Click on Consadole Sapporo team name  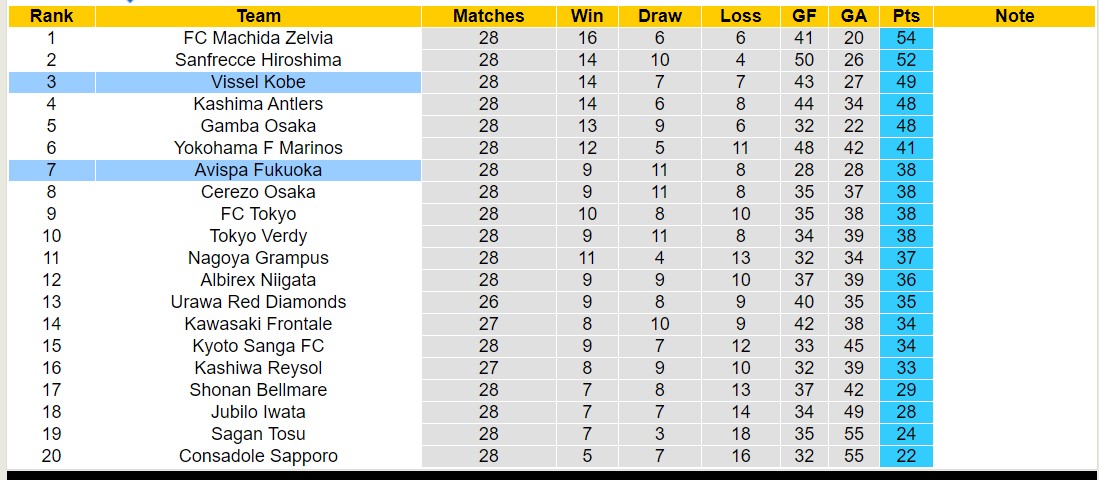tap(258, 456)
